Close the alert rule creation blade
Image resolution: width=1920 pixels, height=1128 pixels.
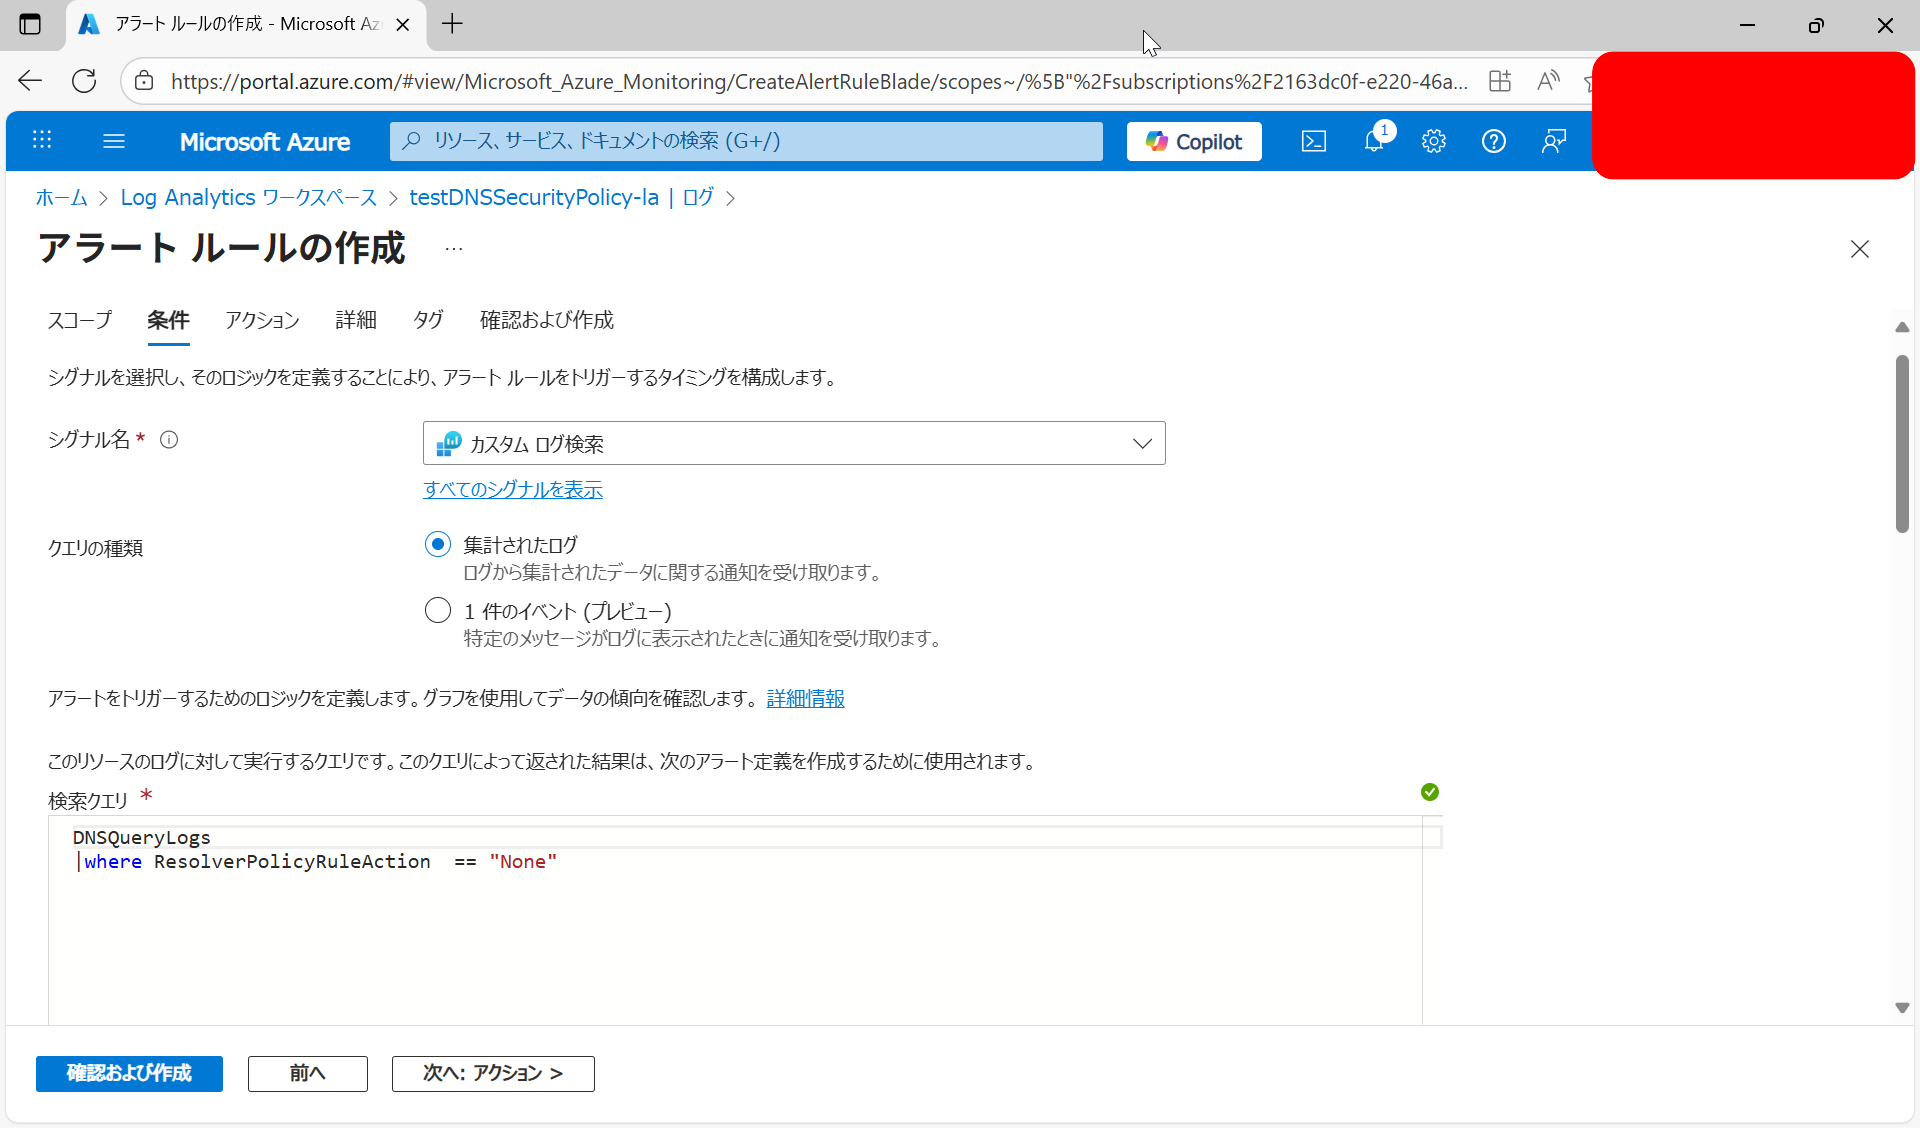click(1859, 249)
